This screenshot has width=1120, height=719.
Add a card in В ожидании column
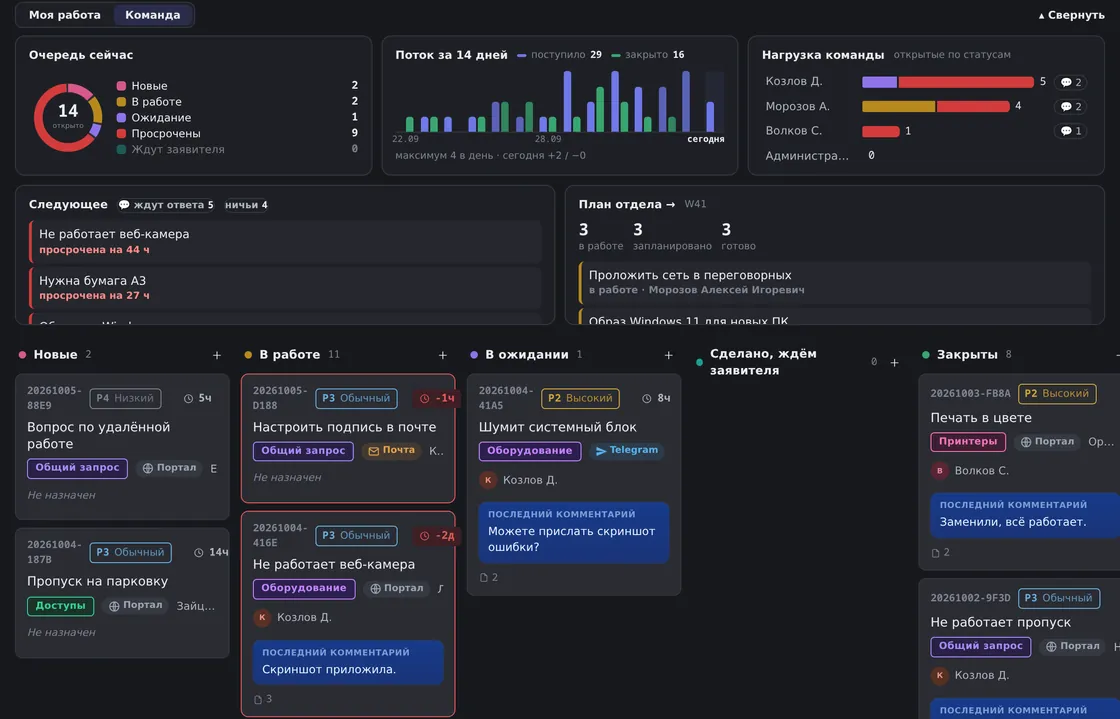coord(668,355)
